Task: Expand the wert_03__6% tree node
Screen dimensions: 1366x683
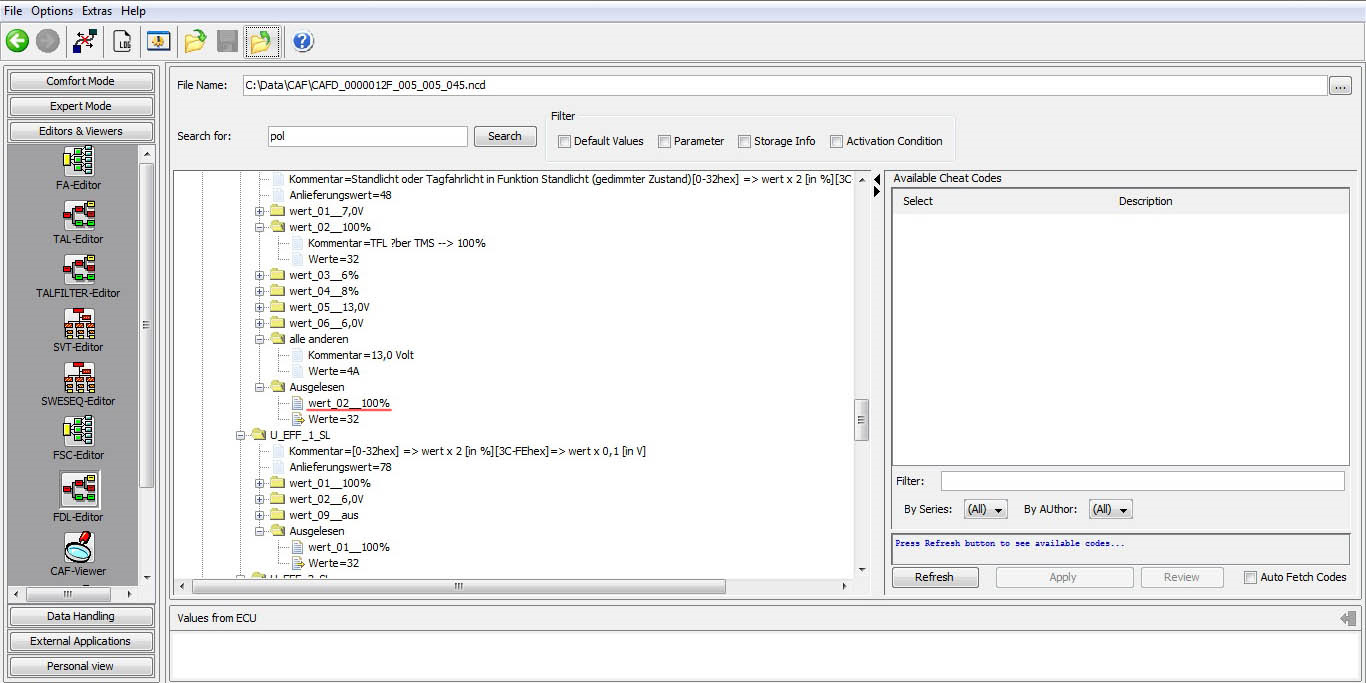Action: point(260,275)
